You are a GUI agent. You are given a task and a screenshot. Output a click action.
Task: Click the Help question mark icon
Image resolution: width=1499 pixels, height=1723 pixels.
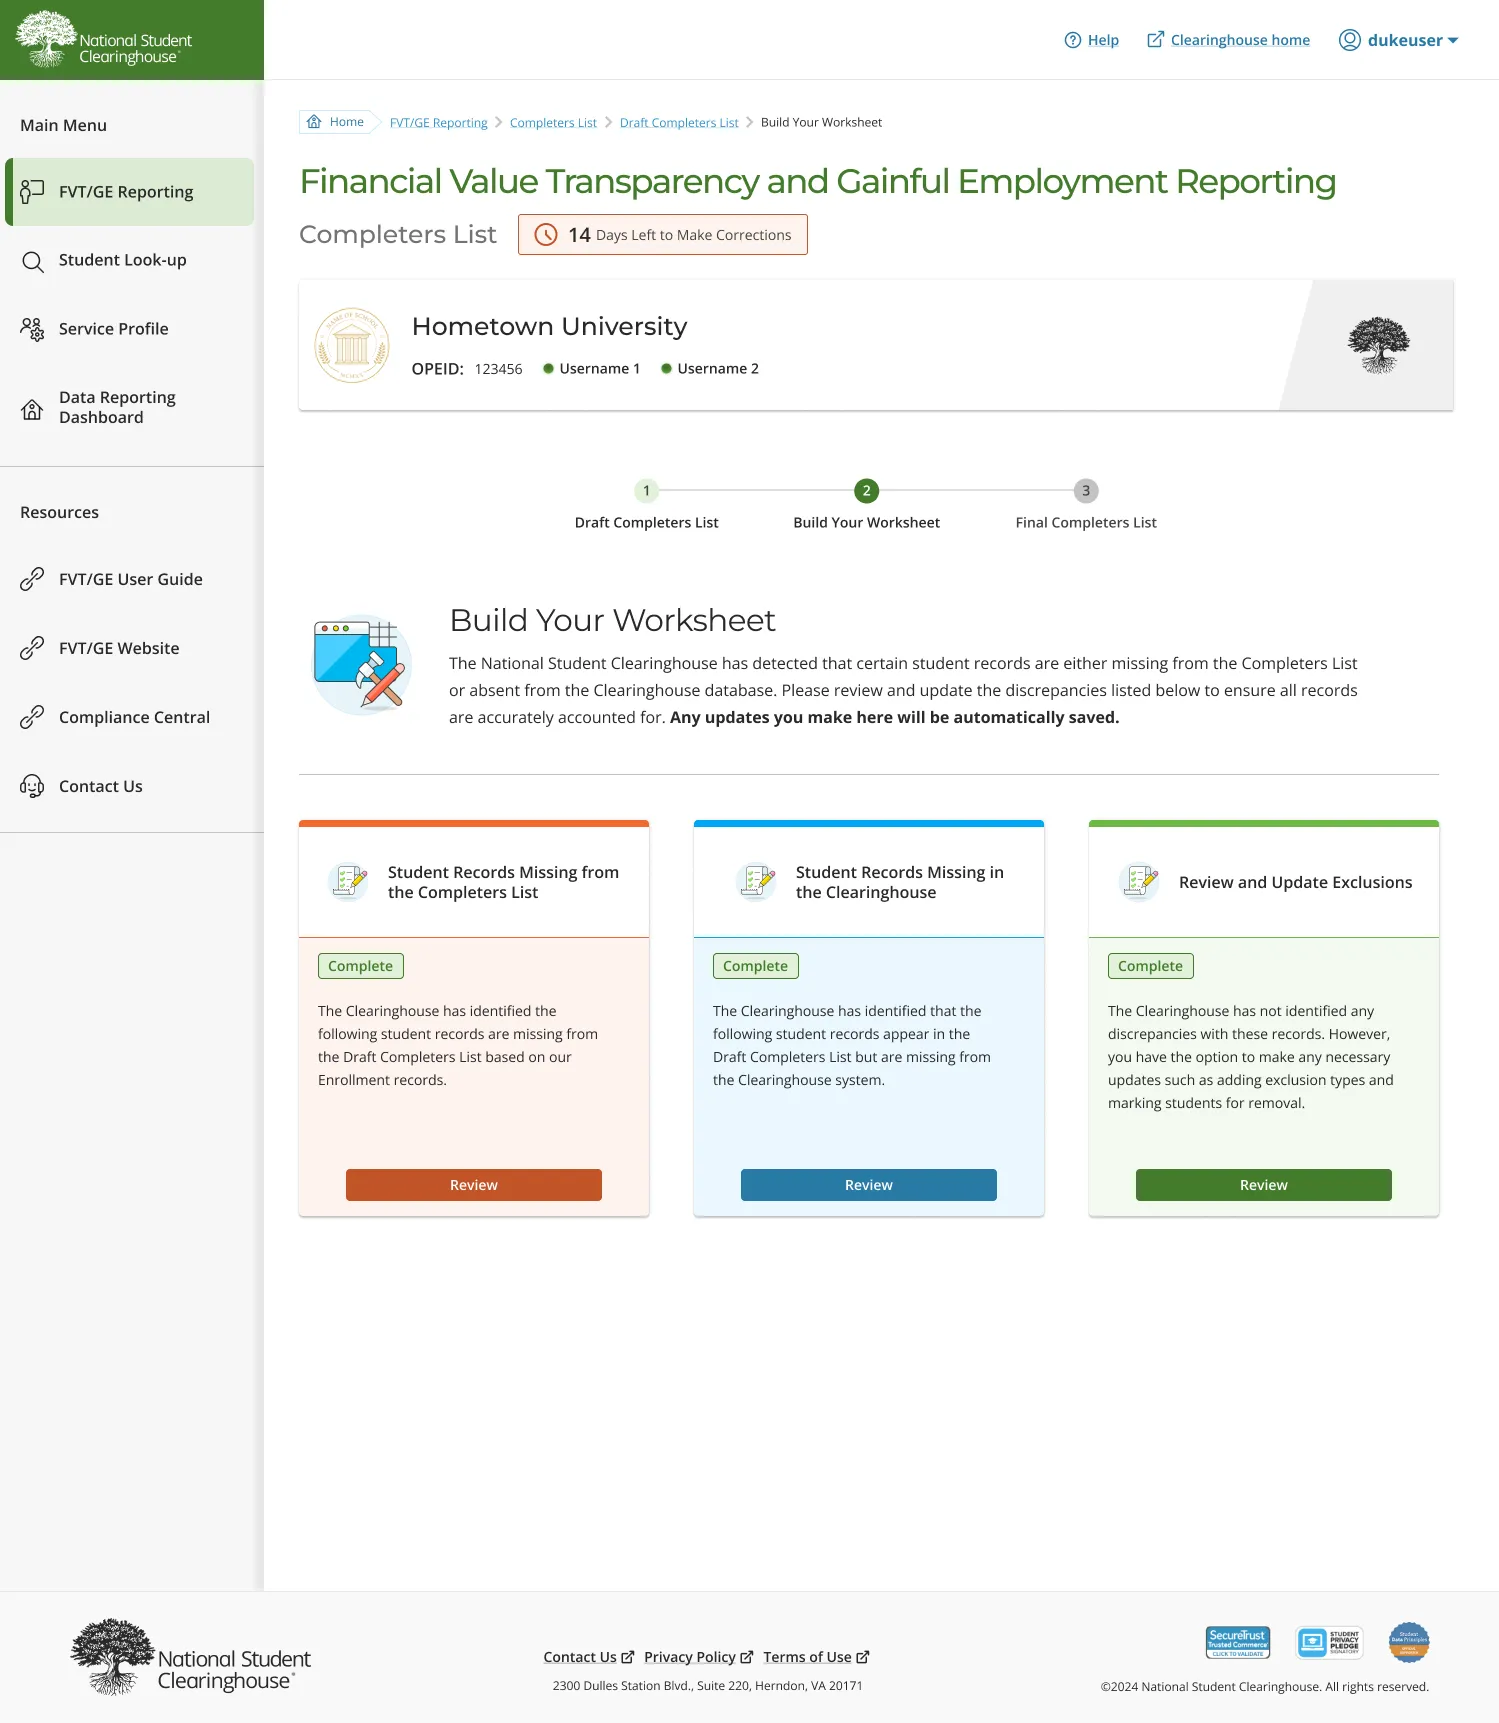(x=1073, y=40)
